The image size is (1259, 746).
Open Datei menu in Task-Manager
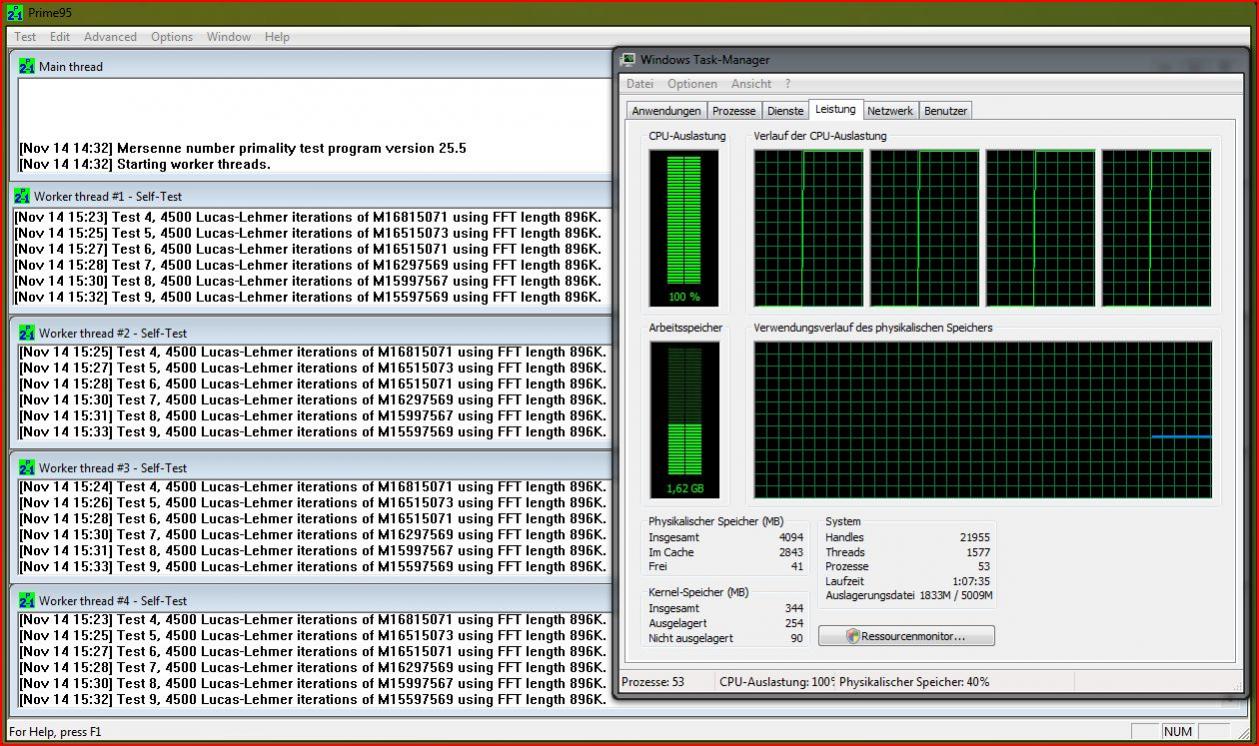[640, 84]
